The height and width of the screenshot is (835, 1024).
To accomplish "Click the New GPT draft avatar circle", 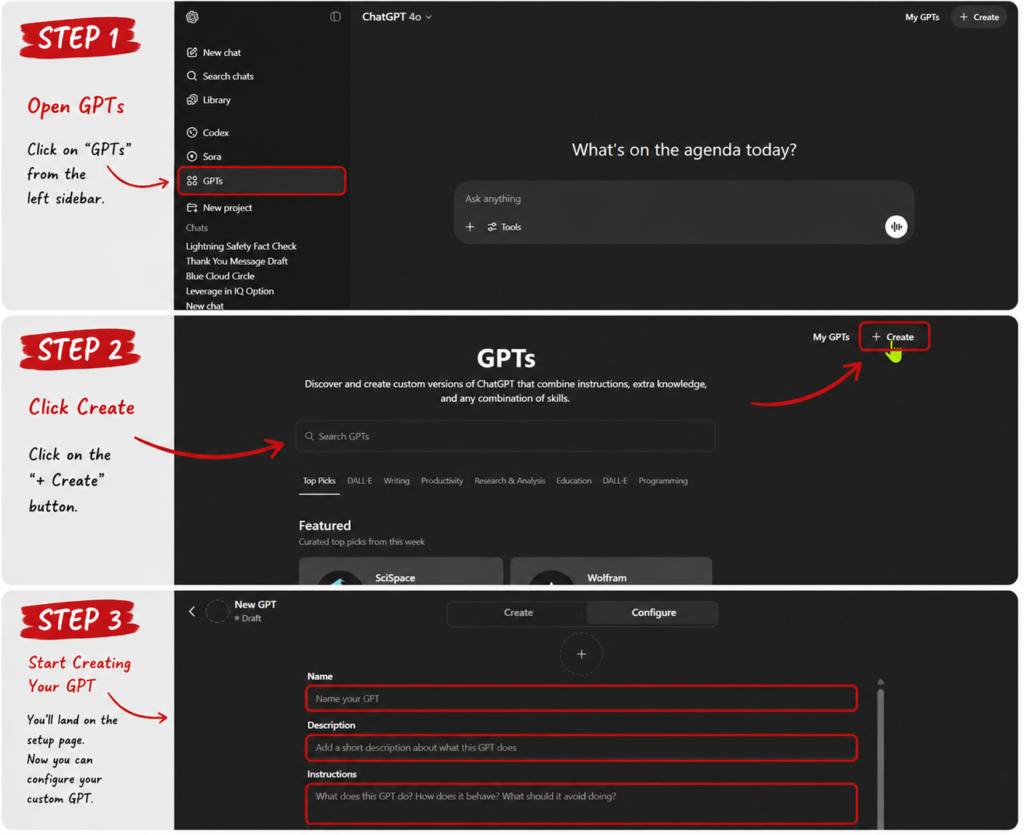I will click(x=217, y=612).
